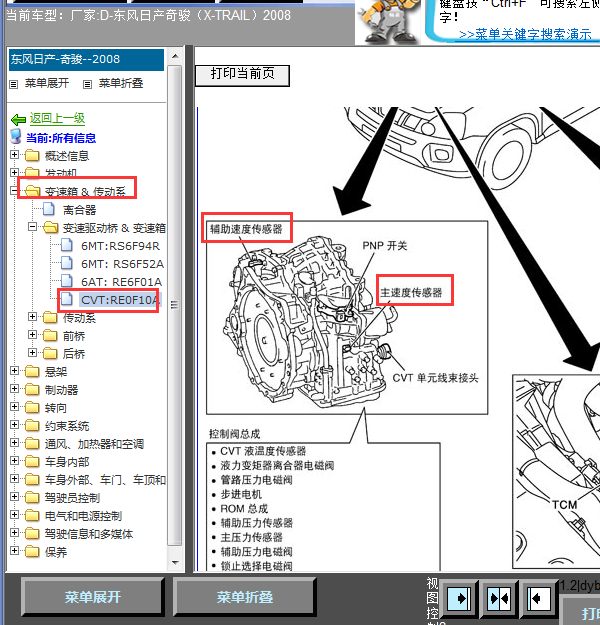Click the 制动器 folder icon
This screenshot has height=625, width=600.
(32, 389)
